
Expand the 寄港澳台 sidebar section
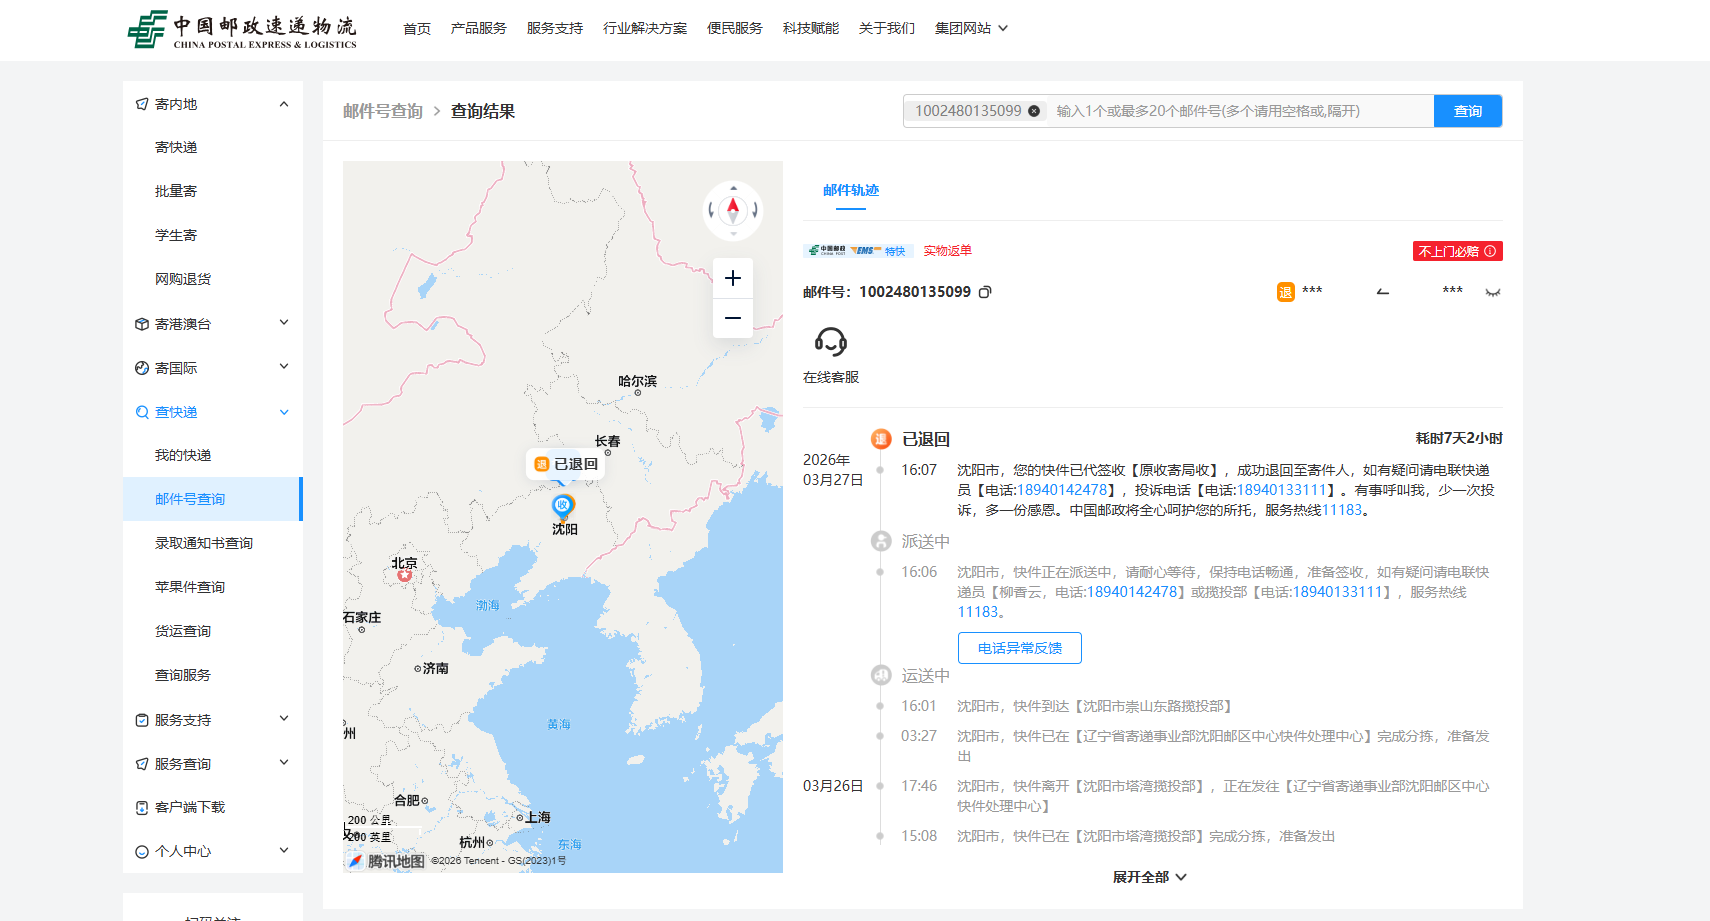pyautogui.click(x=284, y=323)
